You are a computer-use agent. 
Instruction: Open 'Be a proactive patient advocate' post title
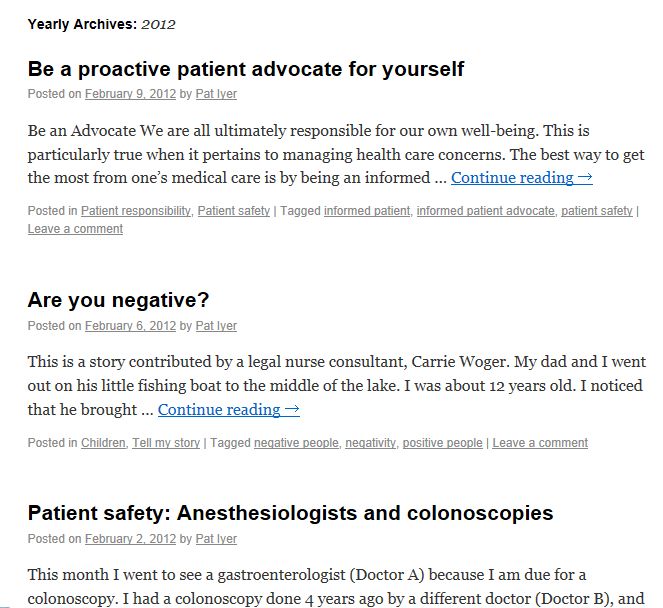[246, 69]
